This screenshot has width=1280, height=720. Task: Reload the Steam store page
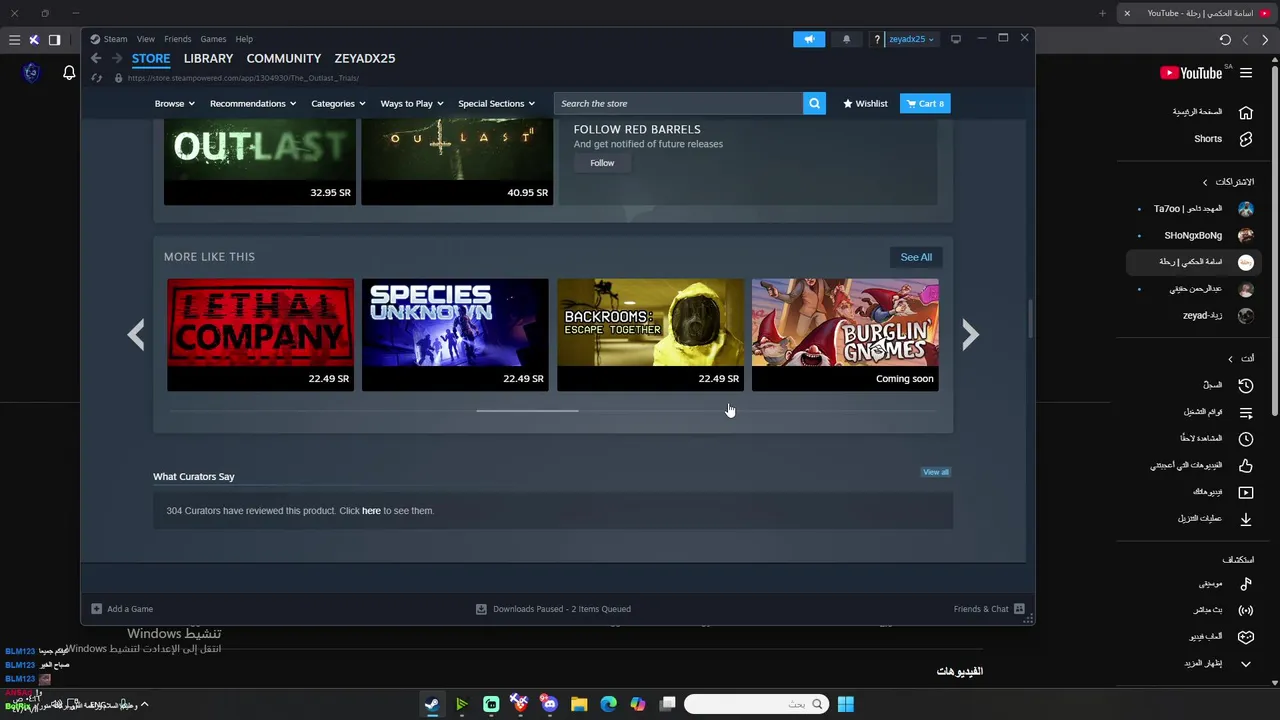click(97, 78)
